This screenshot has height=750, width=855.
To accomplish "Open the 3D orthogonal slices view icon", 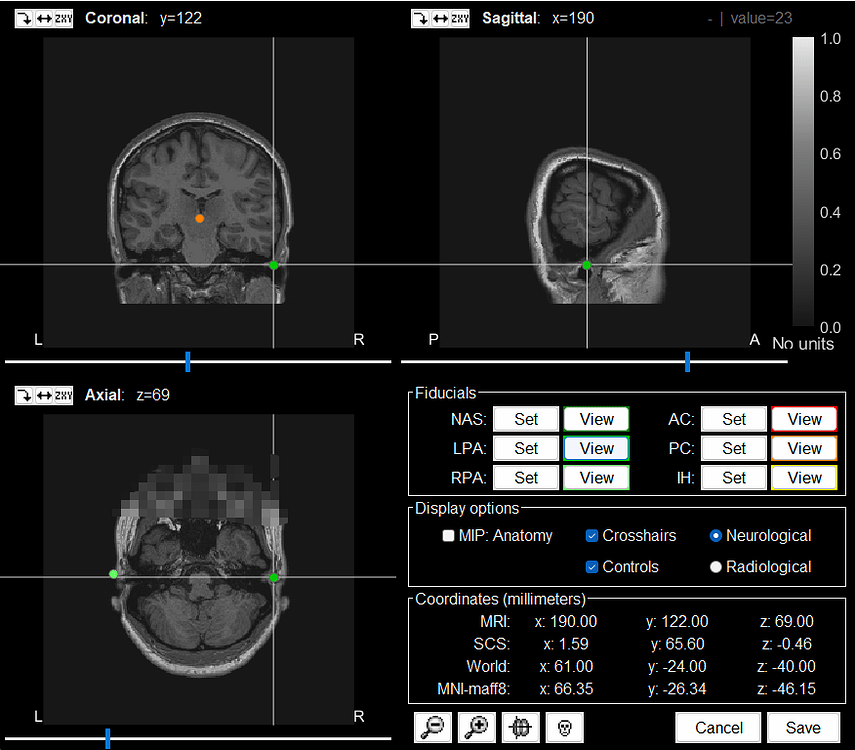I will click(521, 727).
